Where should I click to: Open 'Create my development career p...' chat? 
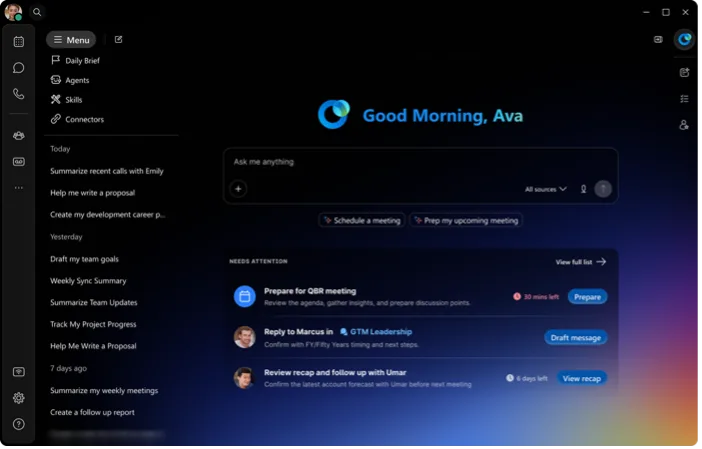(107, 215)
